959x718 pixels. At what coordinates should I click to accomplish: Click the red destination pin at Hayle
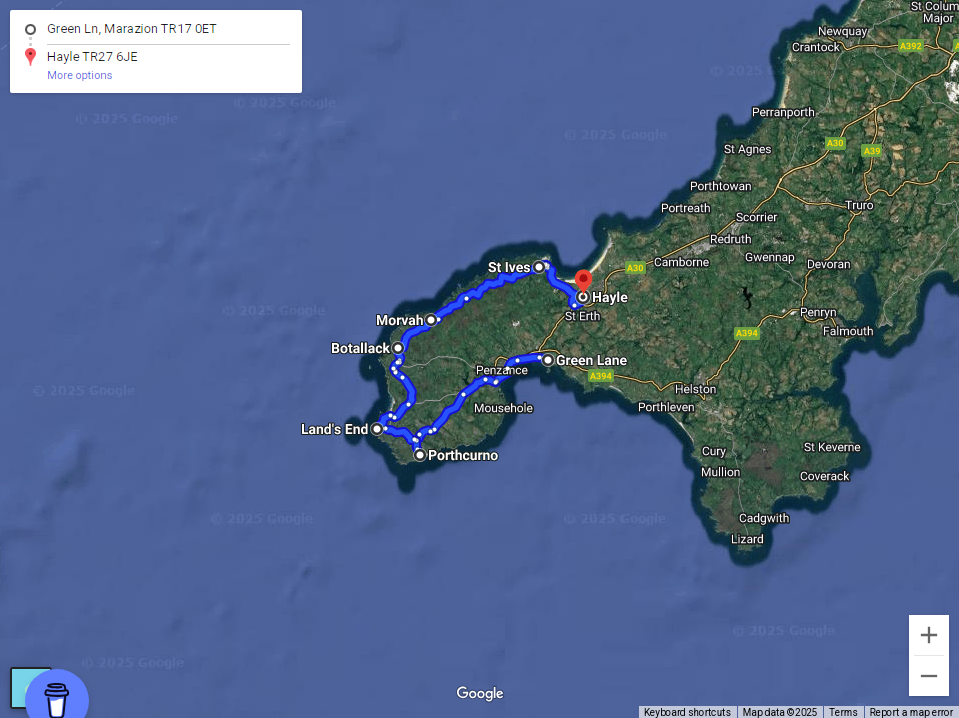(583, 281)
